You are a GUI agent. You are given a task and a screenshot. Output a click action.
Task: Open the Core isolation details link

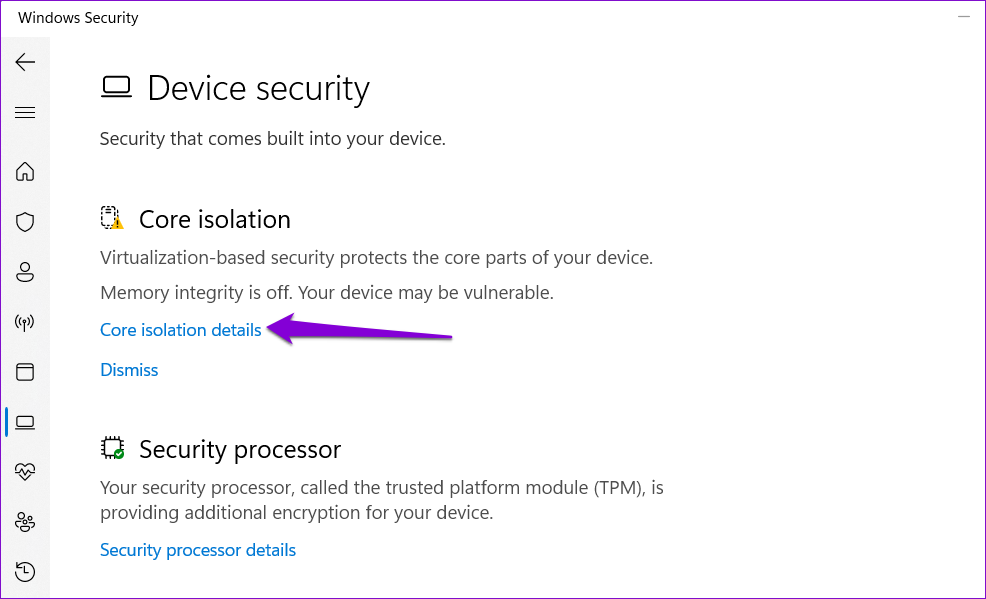click(x=180, y=330)
